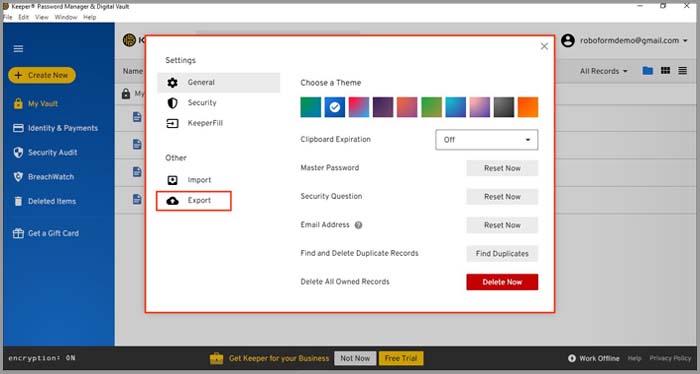Click the Find Duplicates button
This screenshot has height=374, width=700.
tap(502, 253)
